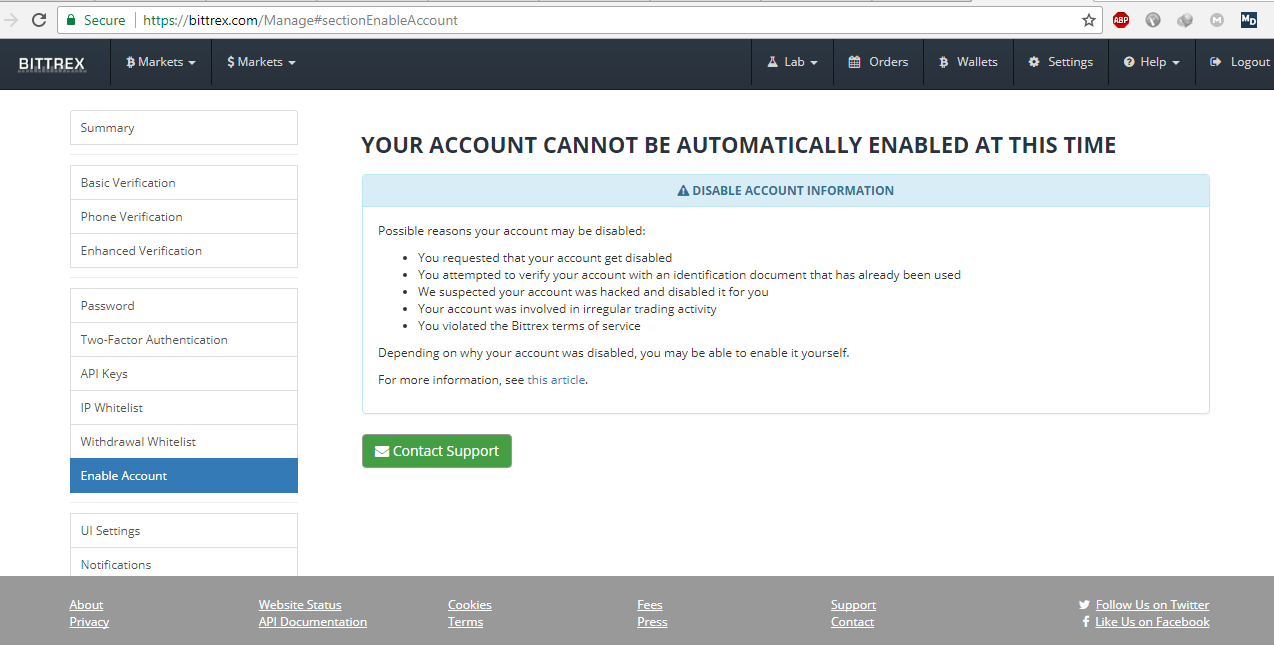1274x645 pixels.
Task: Open Enhanced Verification section
Action: coord(184,251)
